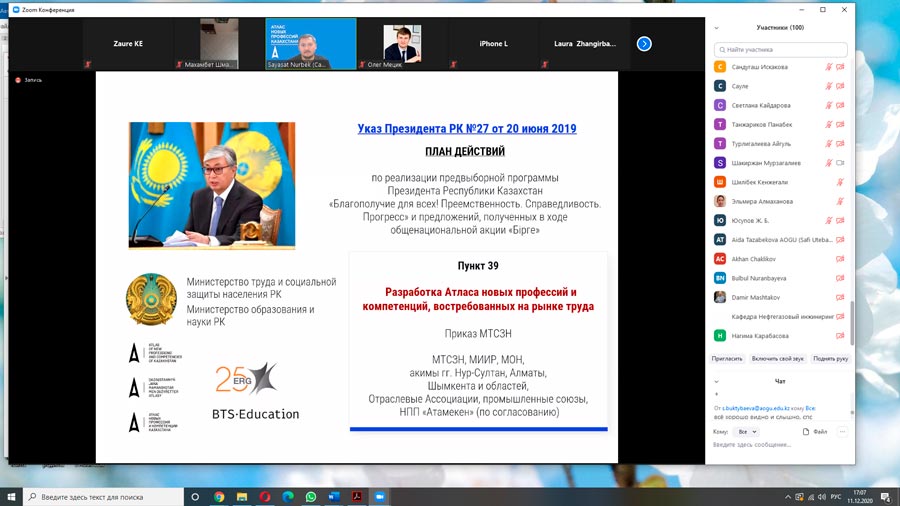Click the File attachment icon in chat

click(814, 432)
